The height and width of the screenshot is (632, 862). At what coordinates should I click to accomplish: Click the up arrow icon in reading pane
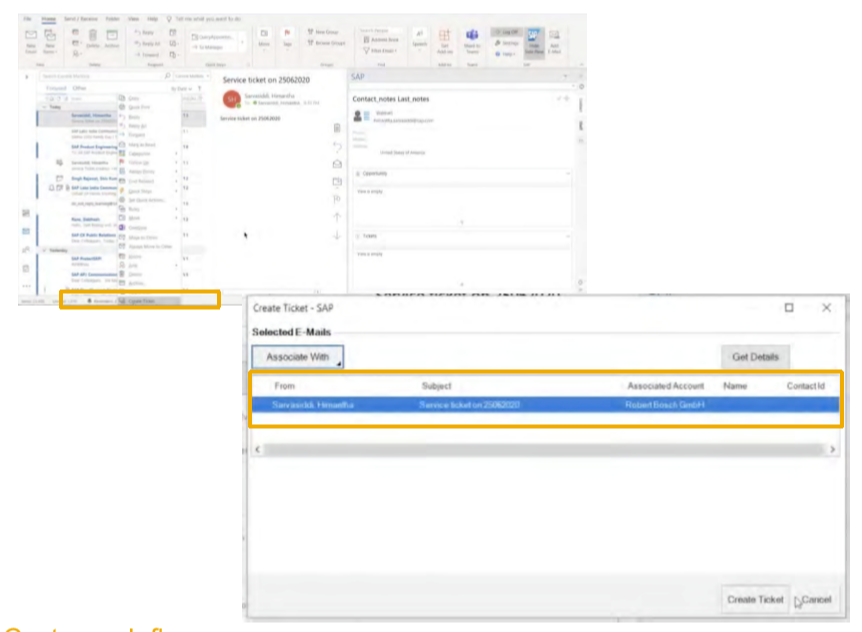337,217
